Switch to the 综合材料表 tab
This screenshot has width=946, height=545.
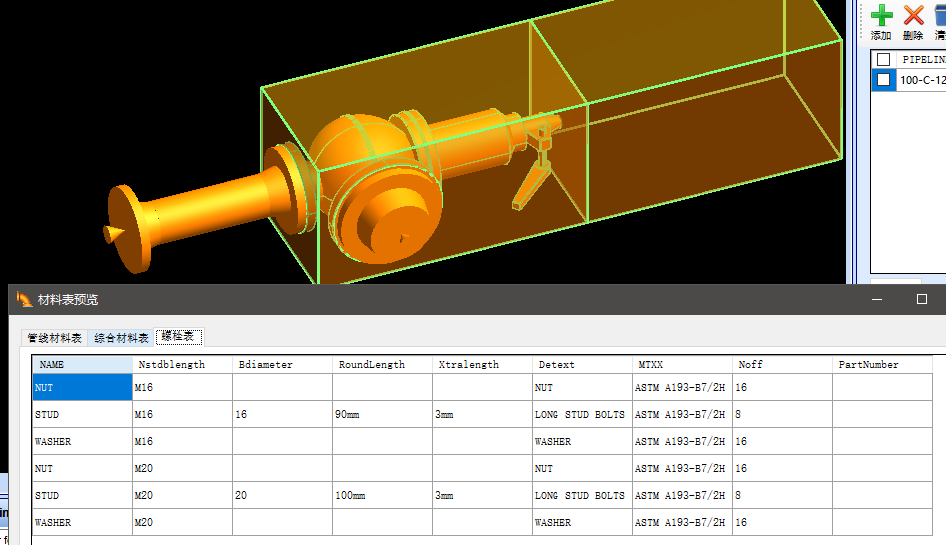[x=121, y=338]
